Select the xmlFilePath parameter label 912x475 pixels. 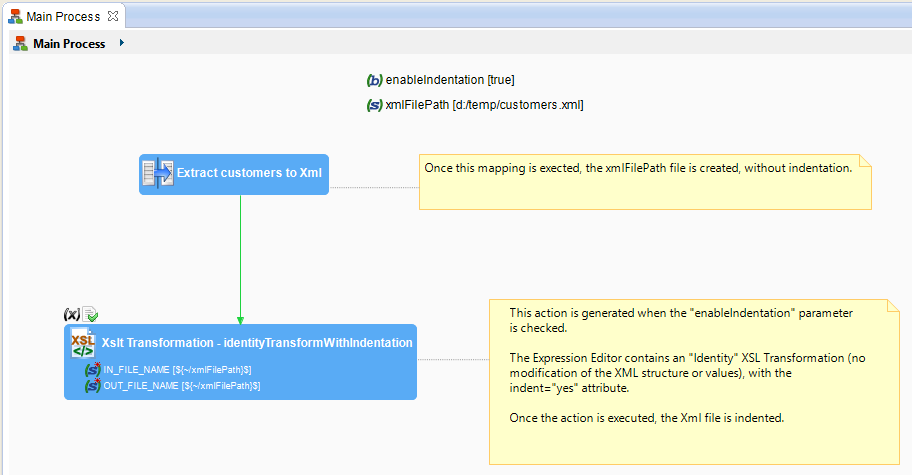[484, 105]
